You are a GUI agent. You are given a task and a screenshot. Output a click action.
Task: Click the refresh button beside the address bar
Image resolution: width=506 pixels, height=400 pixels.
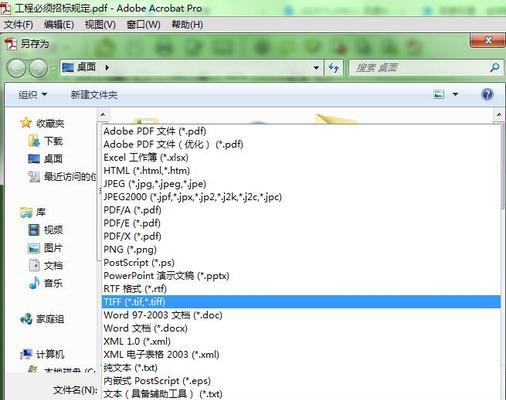[334, 68]
